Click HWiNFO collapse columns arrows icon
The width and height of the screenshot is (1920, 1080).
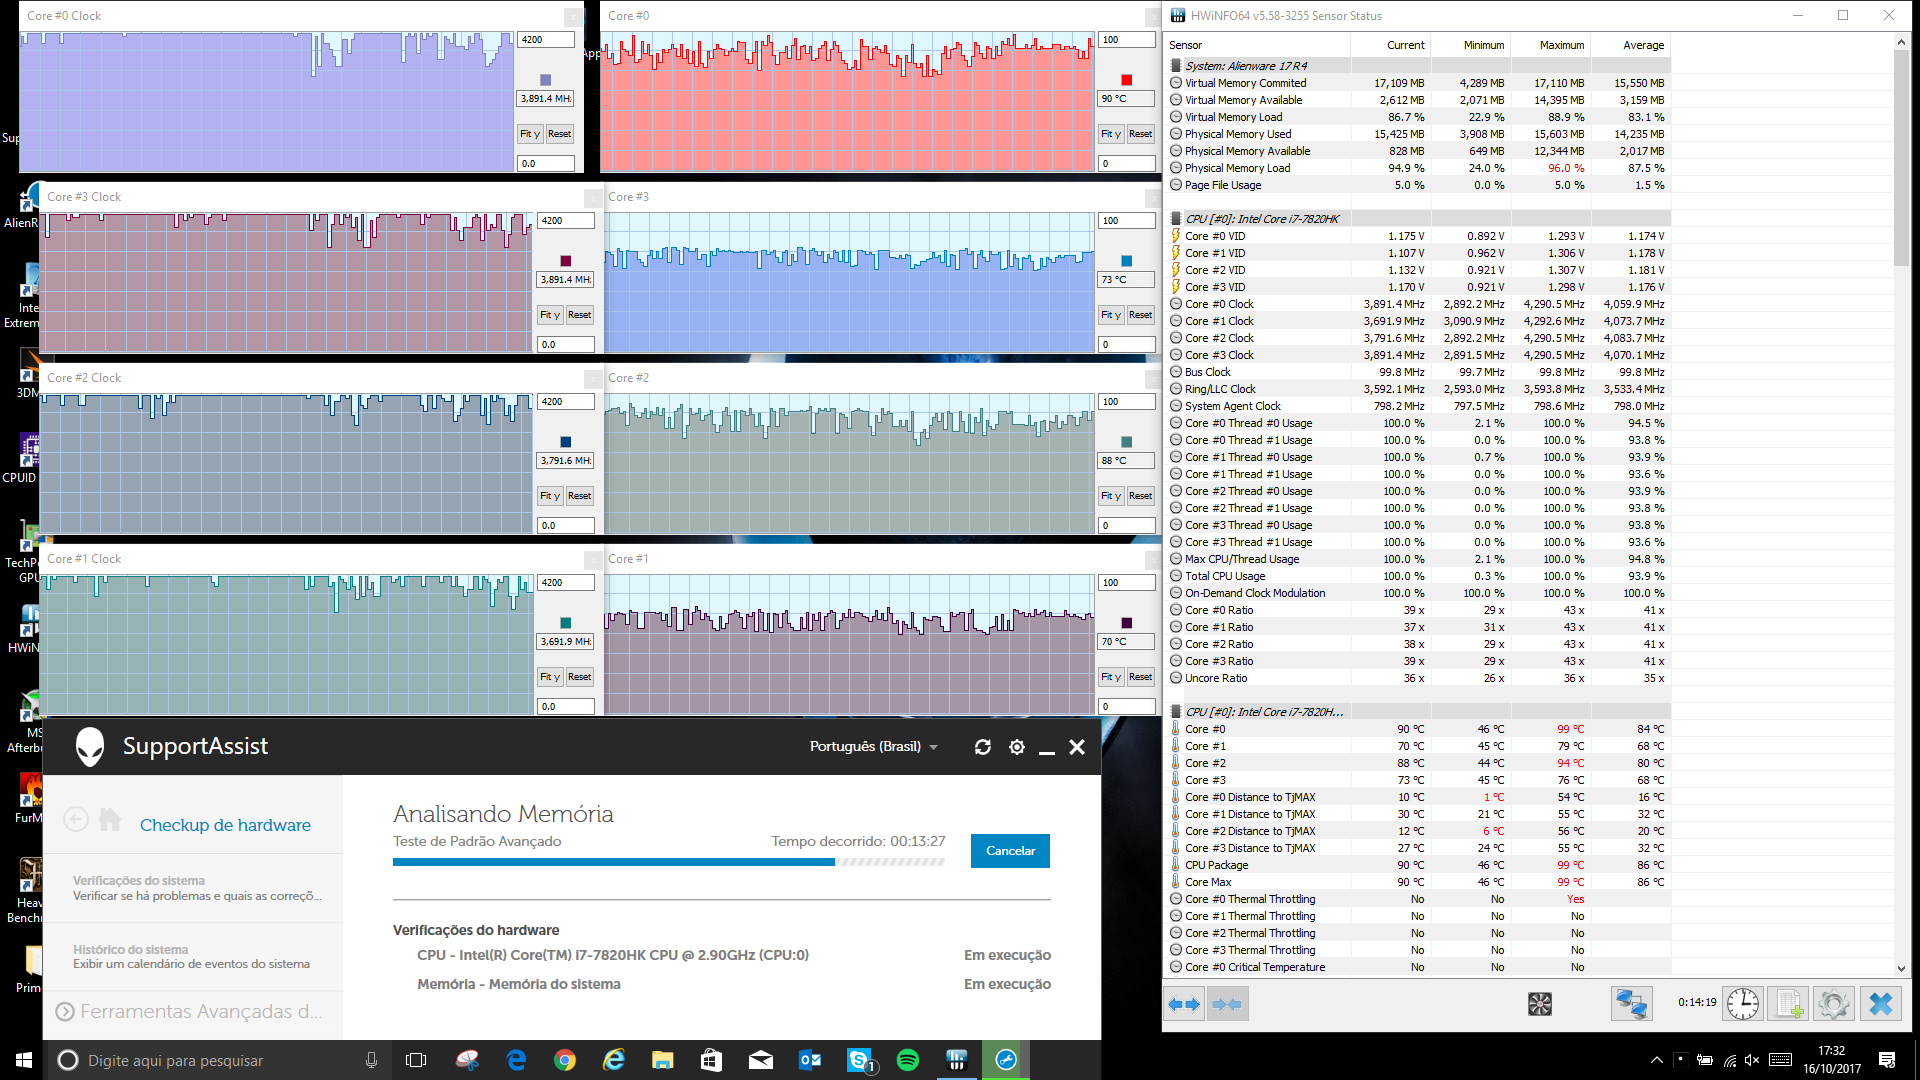tap(1227, 1004)
